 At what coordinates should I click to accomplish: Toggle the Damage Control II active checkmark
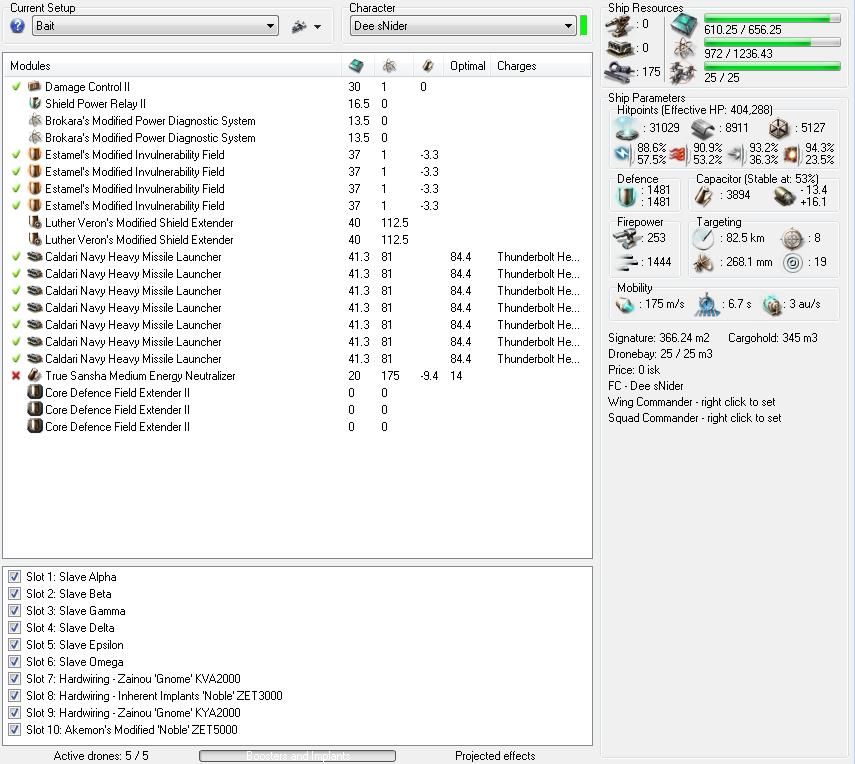[16, 87]
